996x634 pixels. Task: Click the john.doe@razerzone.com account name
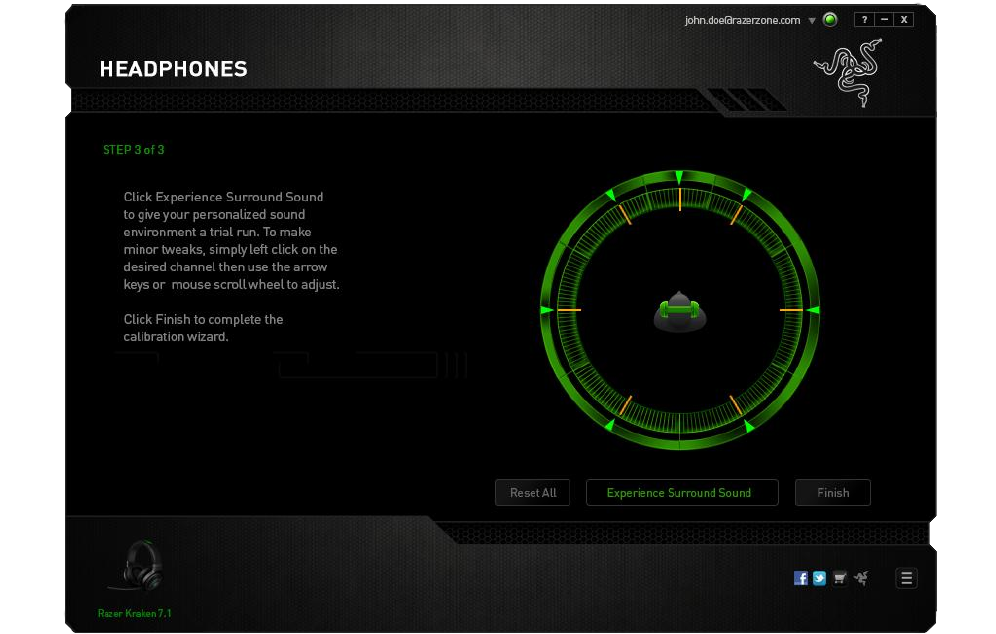(742, 20)
